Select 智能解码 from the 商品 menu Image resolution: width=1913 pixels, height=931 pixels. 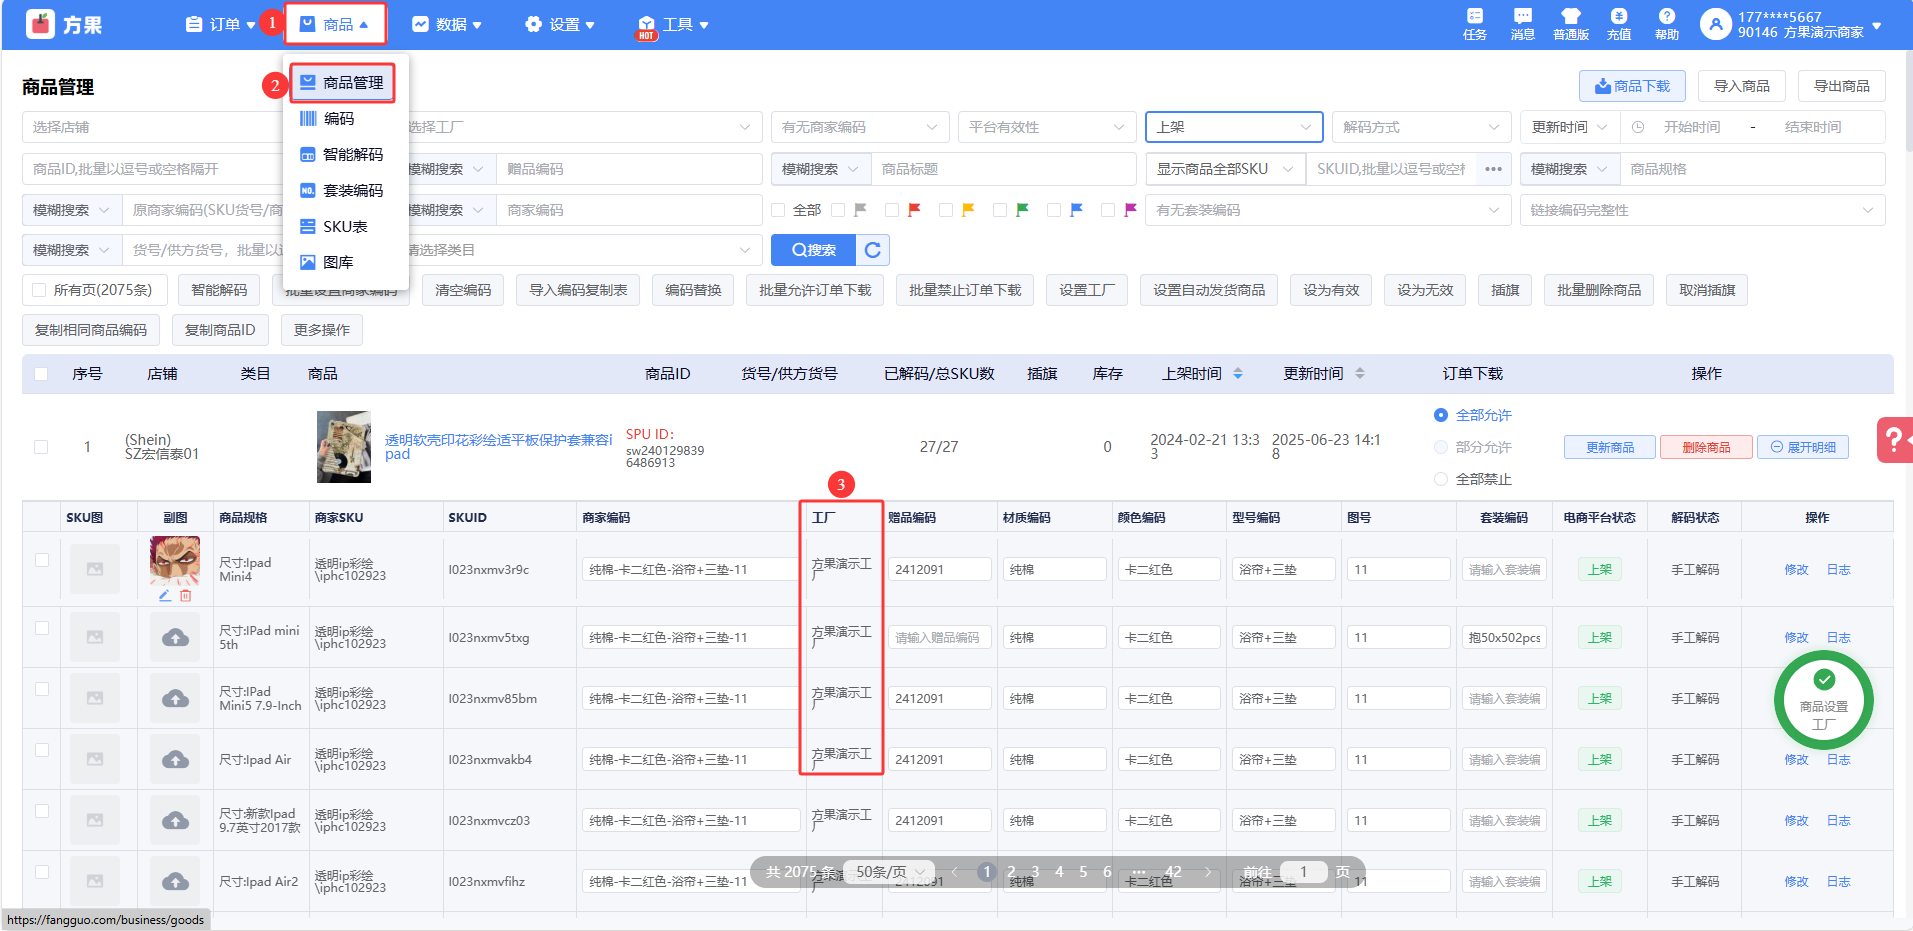[x=352, y=154]
